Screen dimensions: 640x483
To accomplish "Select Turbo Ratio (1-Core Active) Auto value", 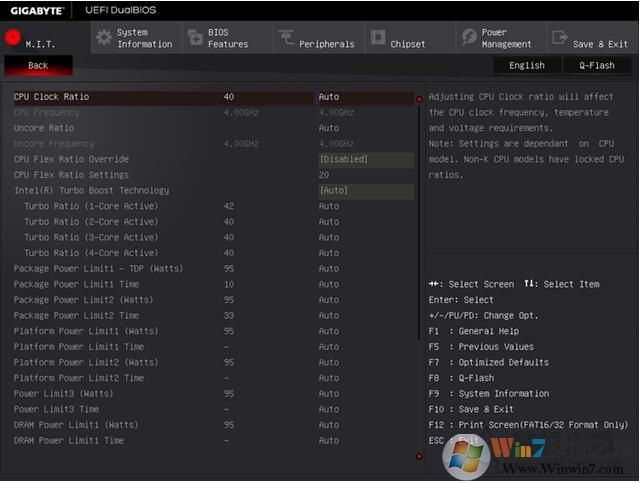I will click(329, 207).
